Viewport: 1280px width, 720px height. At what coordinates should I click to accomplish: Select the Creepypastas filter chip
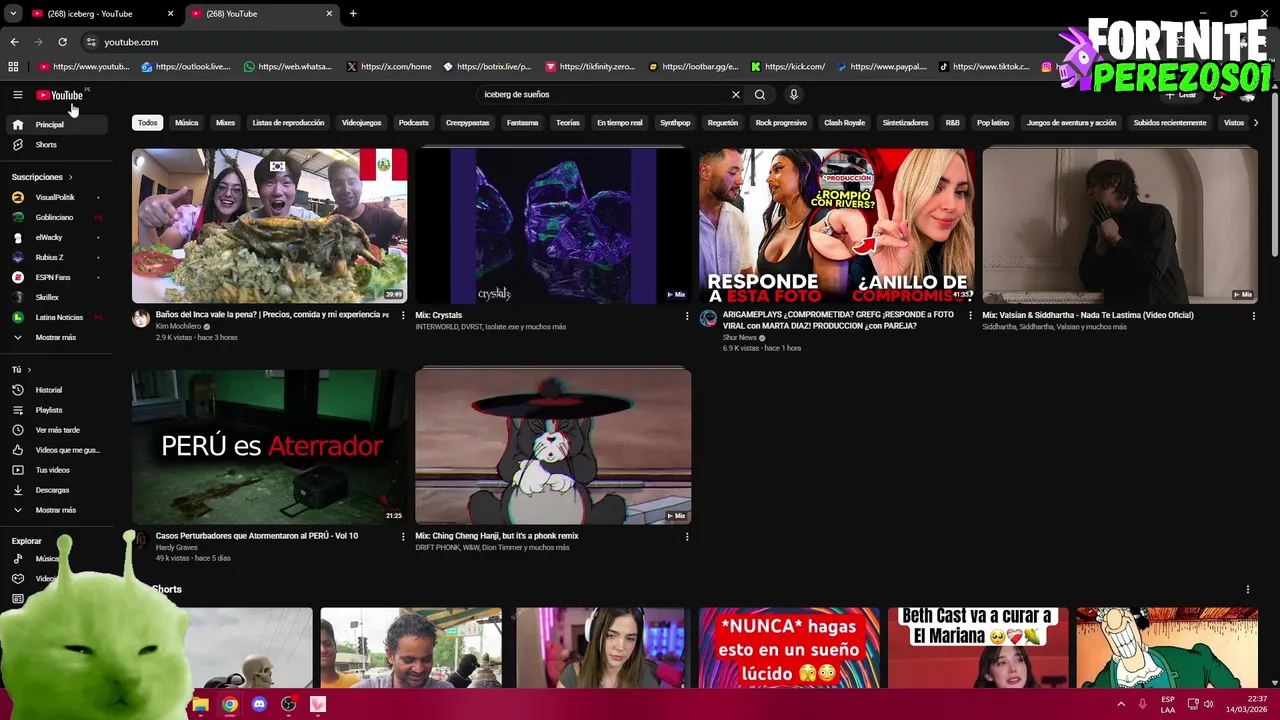468,123
